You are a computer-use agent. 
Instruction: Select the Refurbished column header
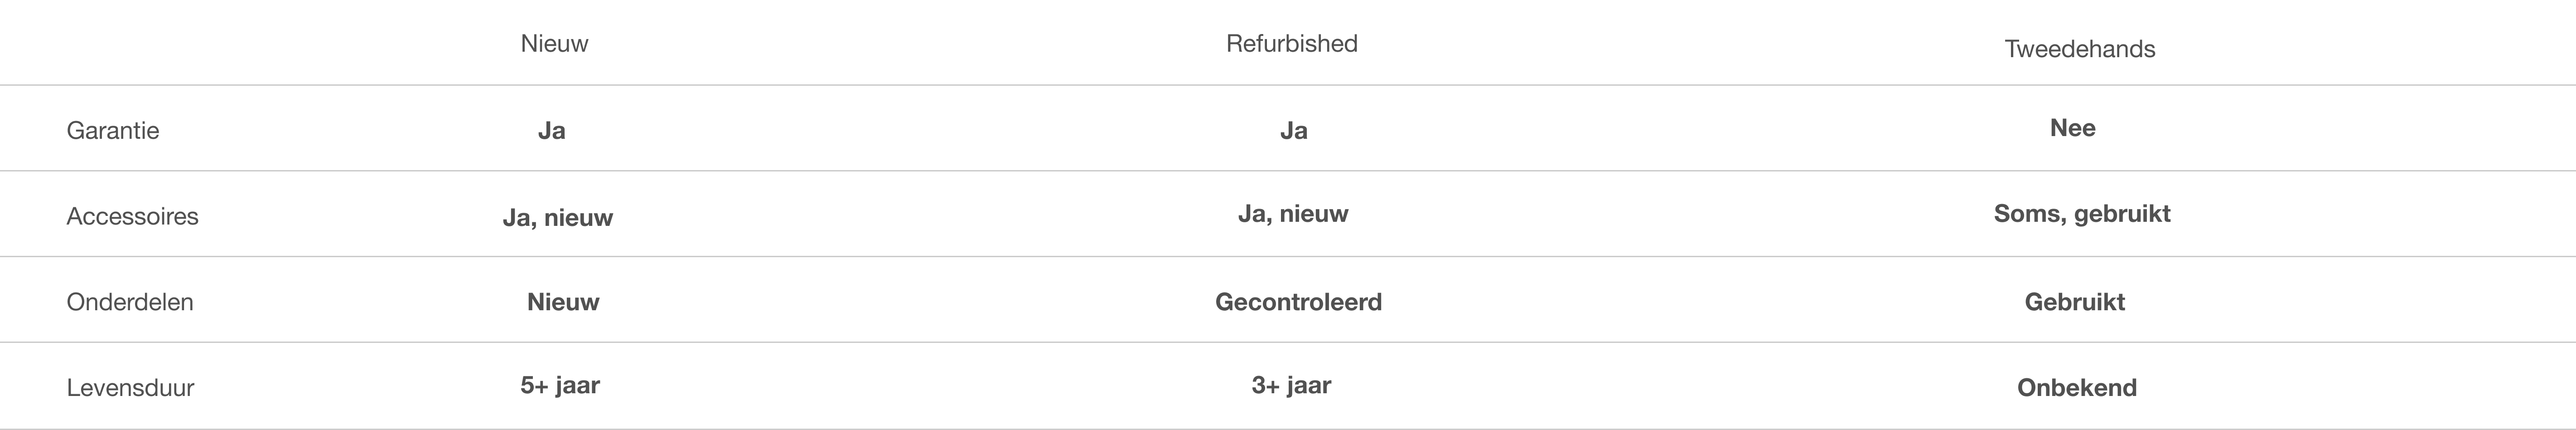pos(1291,44)
